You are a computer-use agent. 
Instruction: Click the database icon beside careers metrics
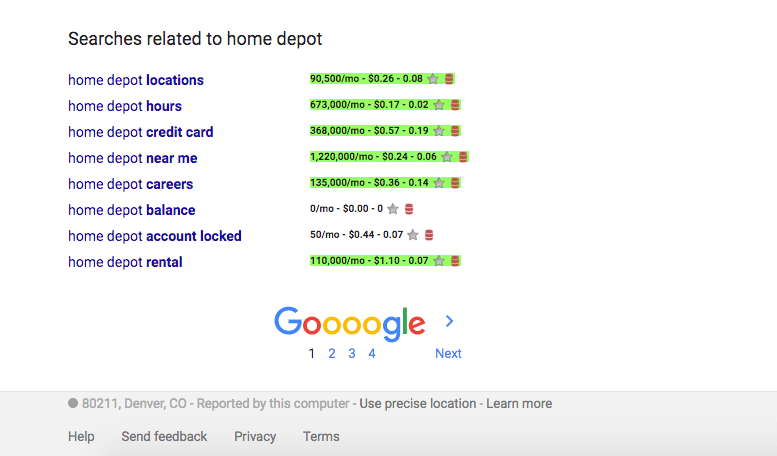(x=455, y=183)
